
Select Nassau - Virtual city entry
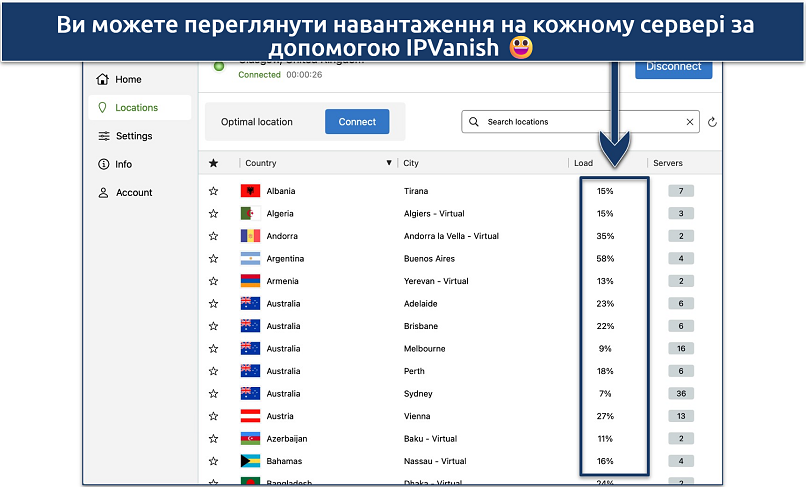point(435,461)
